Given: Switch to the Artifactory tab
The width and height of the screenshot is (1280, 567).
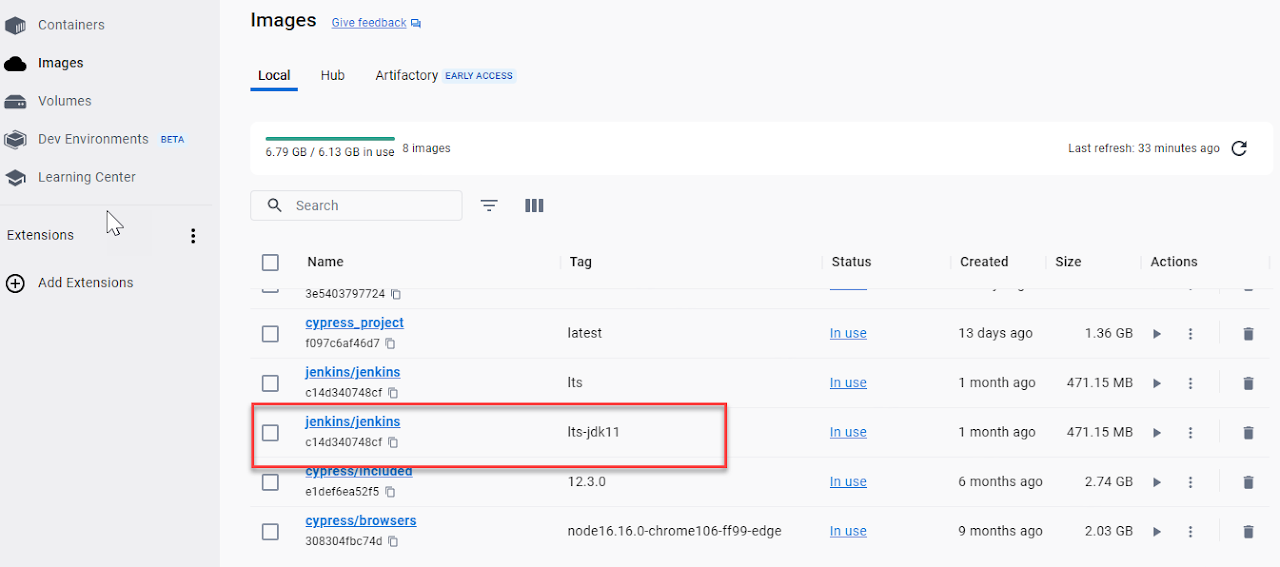Looking at the screenshot, I should click(407, 75).
